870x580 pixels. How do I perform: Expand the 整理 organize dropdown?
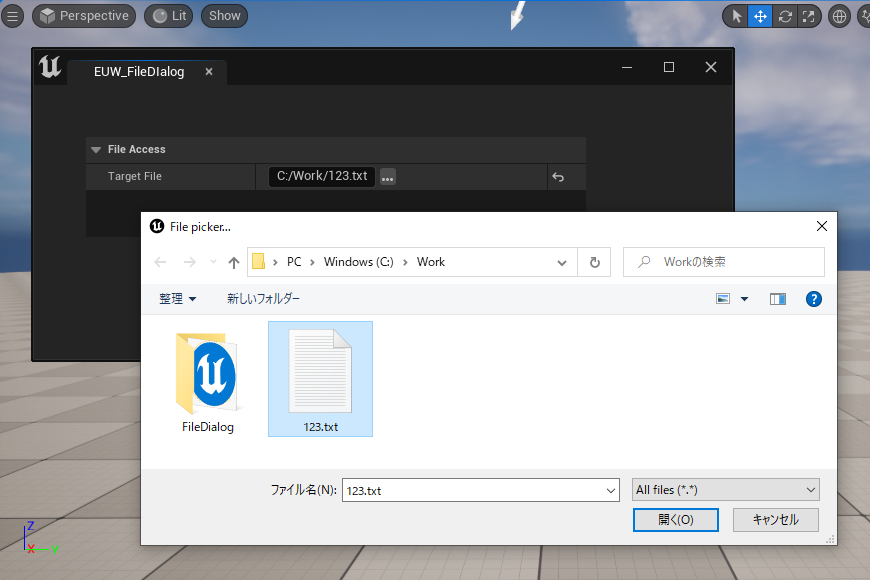[178, 298]
